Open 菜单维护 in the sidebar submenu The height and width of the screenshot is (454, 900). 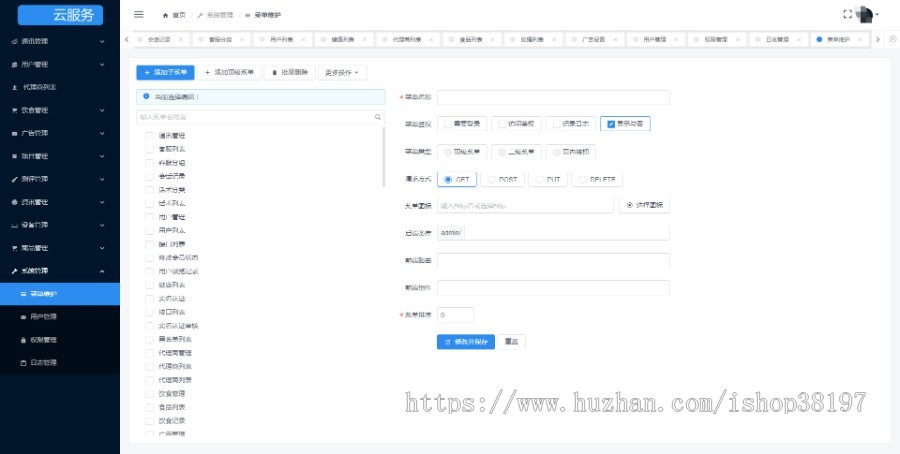point(60,294)
